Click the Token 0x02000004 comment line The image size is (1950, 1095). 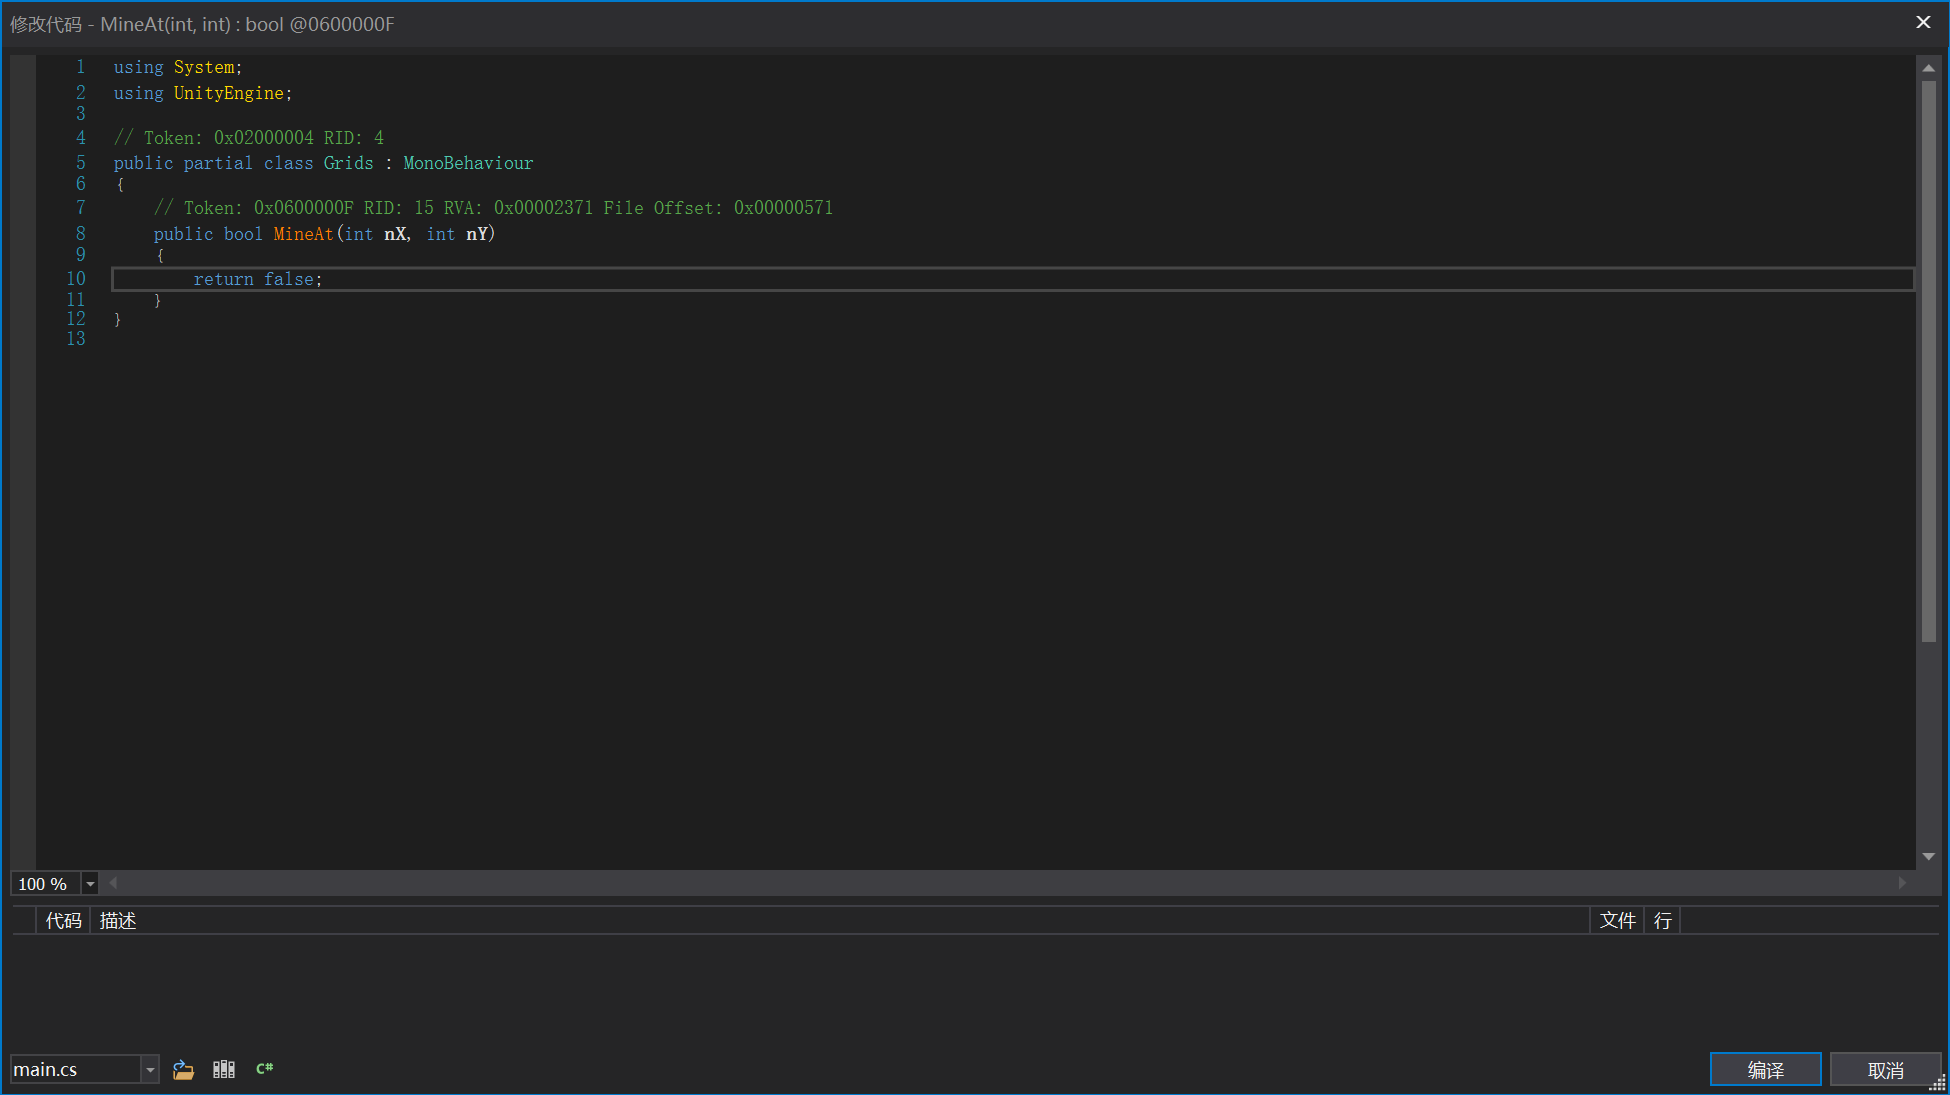click(248, 138)
